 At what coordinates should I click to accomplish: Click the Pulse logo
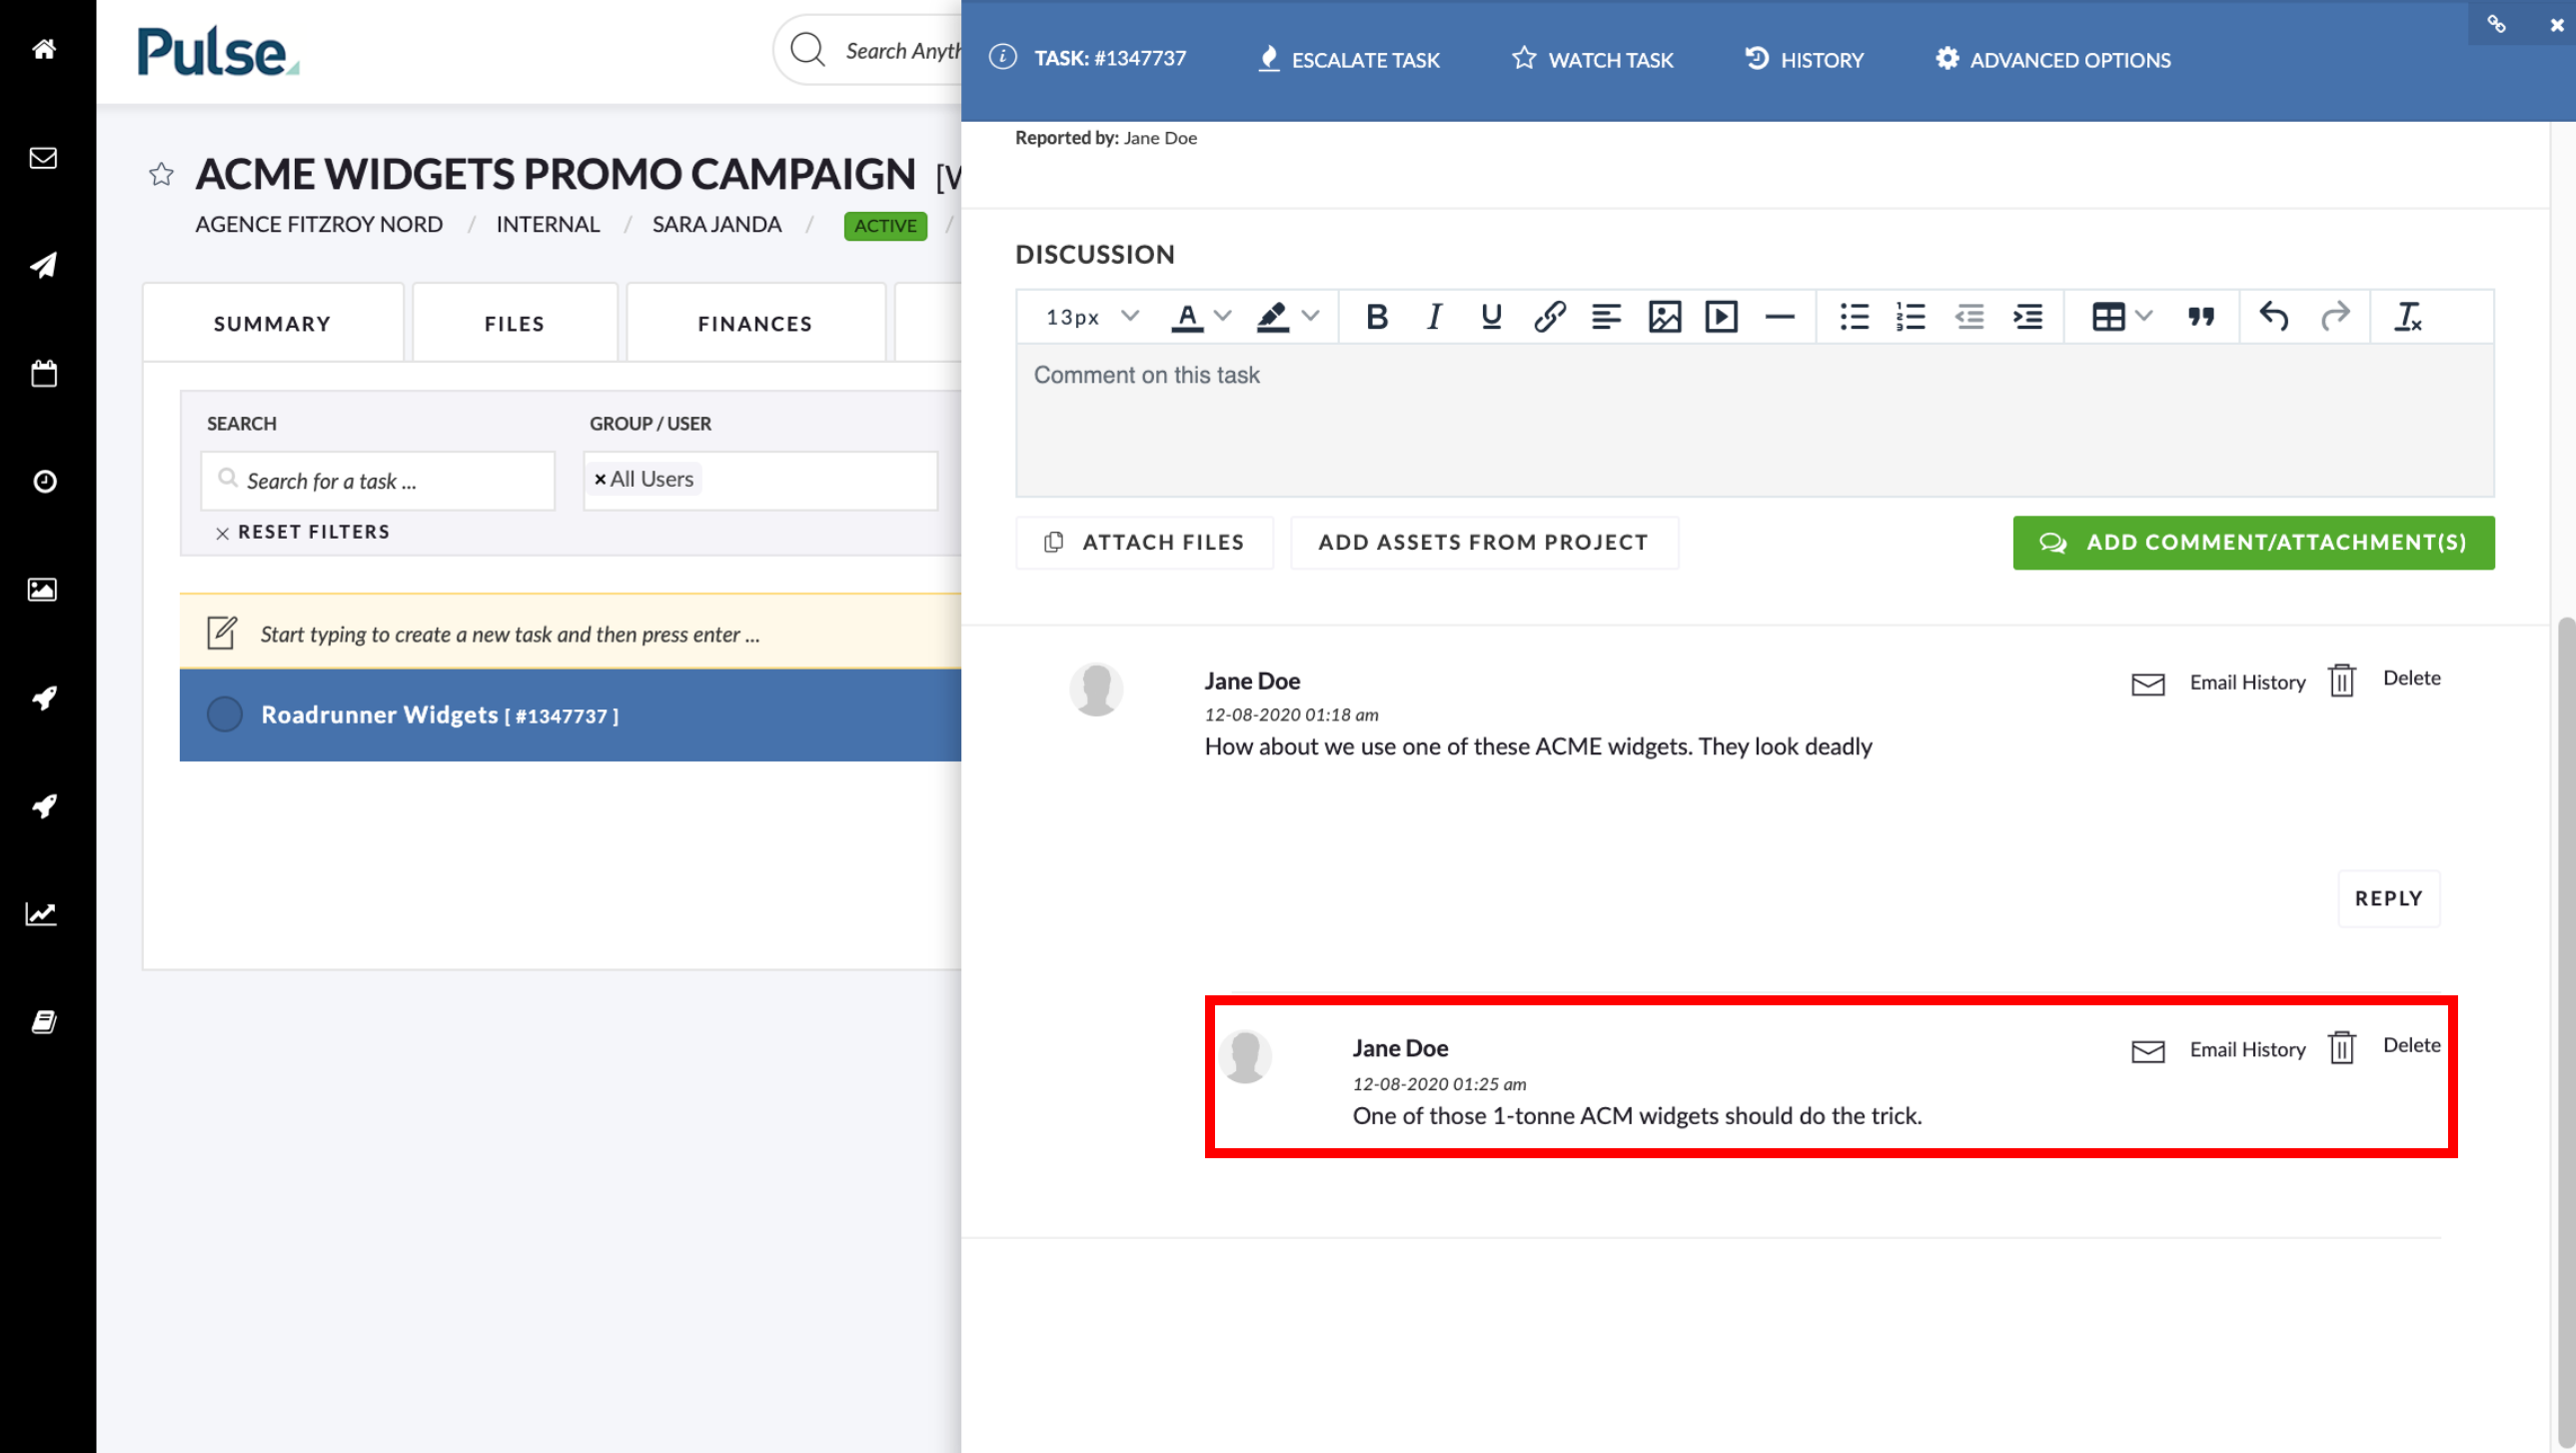(x=218, y=52)
